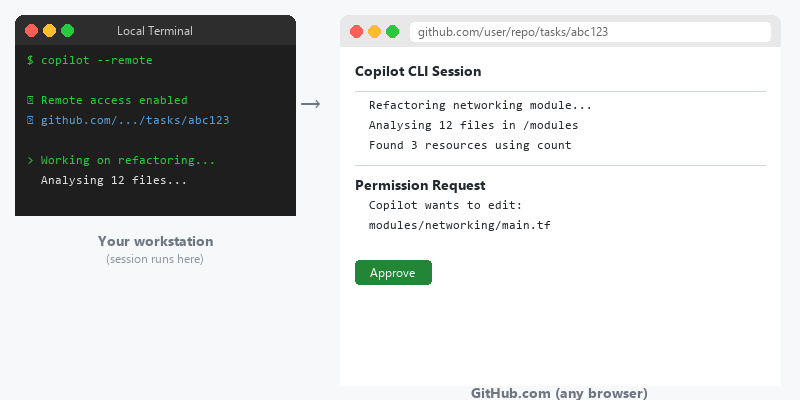Click the Local Terminal title text
The width and height of the screenshot is (800, 400).
pos(155,31)
